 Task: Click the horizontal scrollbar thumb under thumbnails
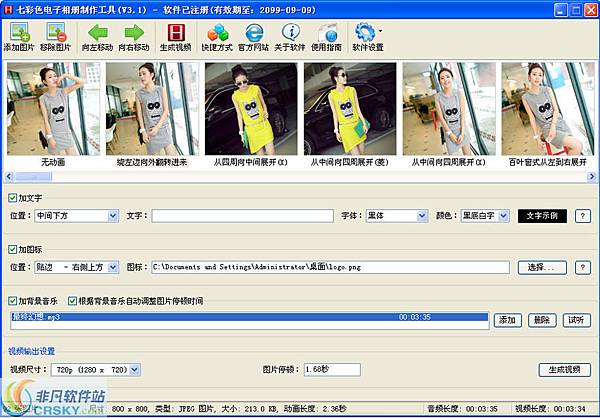point(33,176)
